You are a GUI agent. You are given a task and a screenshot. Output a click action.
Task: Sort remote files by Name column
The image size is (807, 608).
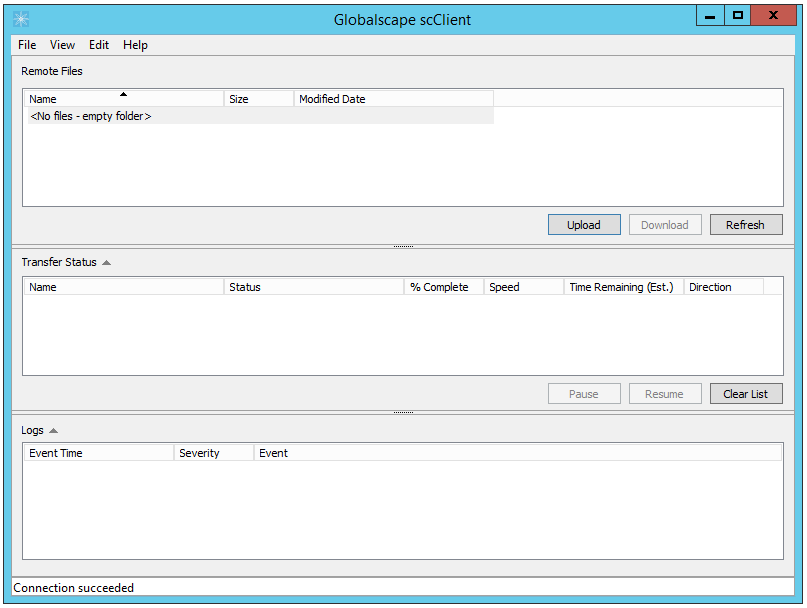(x=124, y=99)
